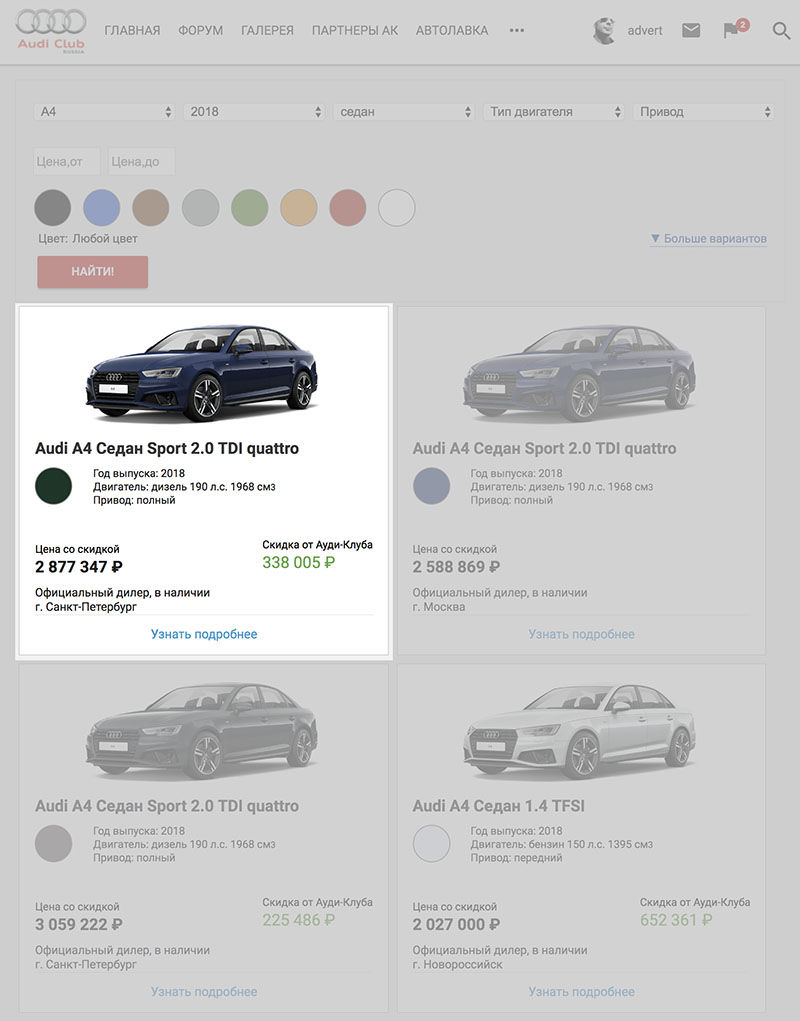The width and height of the screenshot is (800, 1021).
Task: Click the 2 027 000 ₽ price
Action: tap(456, 925)
